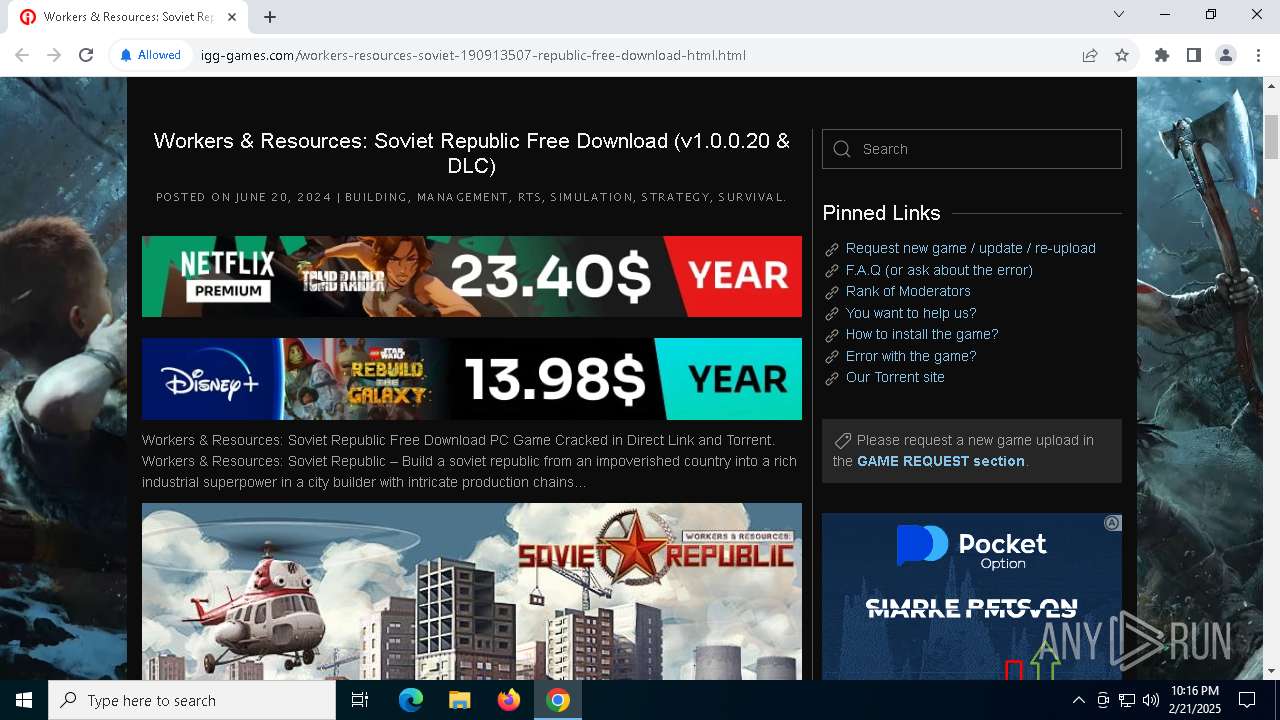Screen dimensions: 1280x720
Task: Close the Workers & Resources tab
Action: coord(232,17)
